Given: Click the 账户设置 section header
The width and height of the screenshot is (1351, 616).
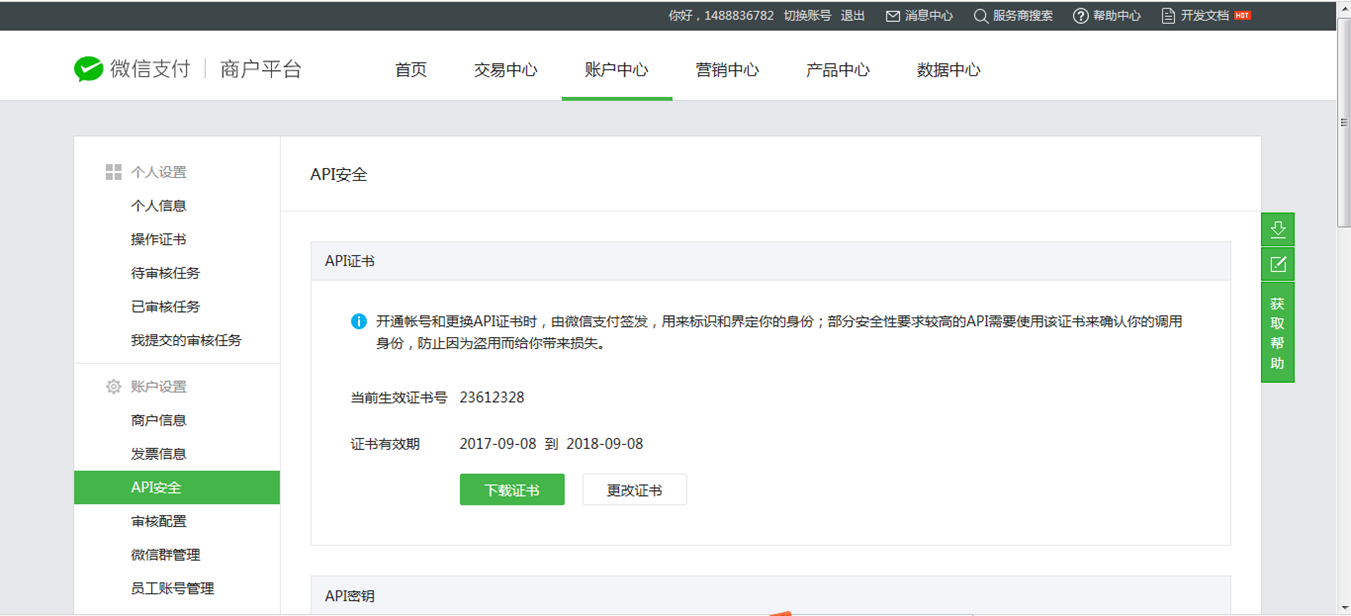Looking at the screenshot, I should [159, 387].
